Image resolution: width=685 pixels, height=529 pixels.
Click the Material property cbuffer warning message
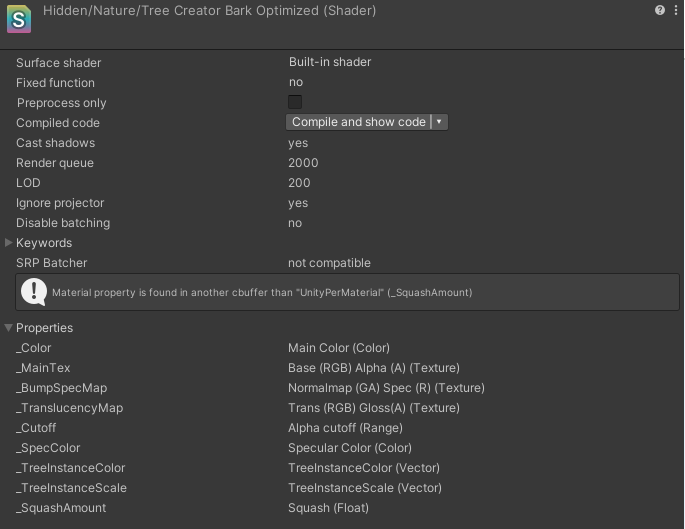pos(262,293)
